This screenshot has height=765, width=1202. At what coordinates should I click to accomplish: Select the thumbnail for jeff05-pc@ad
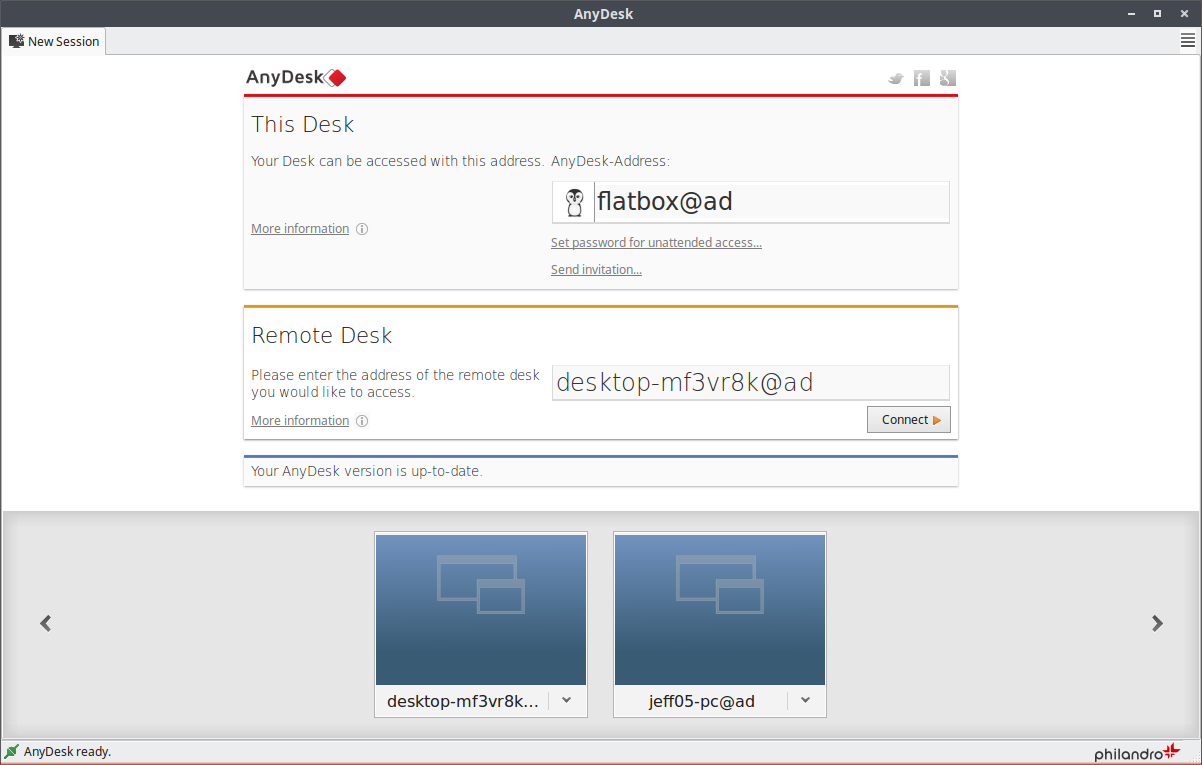[x=719, y=610]
